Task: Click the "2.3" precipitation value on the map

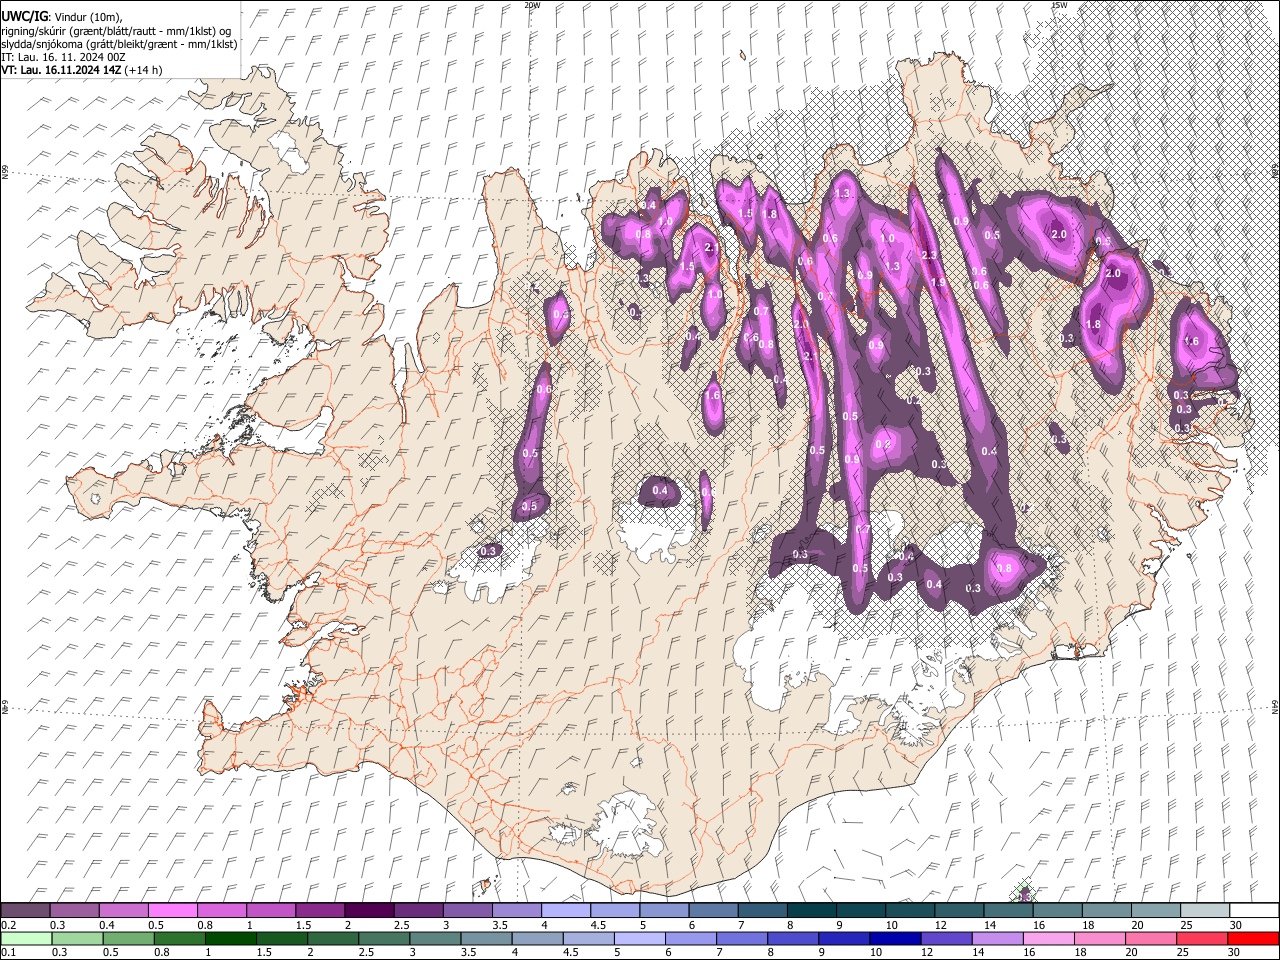Action: coord(928,256)
